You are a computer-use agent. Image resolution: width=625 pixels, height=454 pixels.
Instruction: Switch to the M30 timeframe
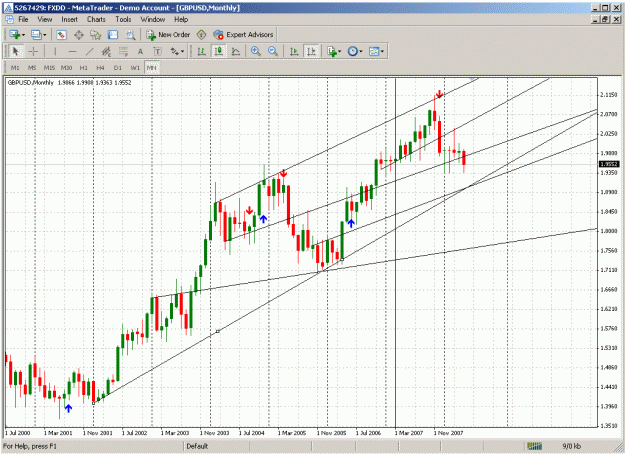pos(66,68)
